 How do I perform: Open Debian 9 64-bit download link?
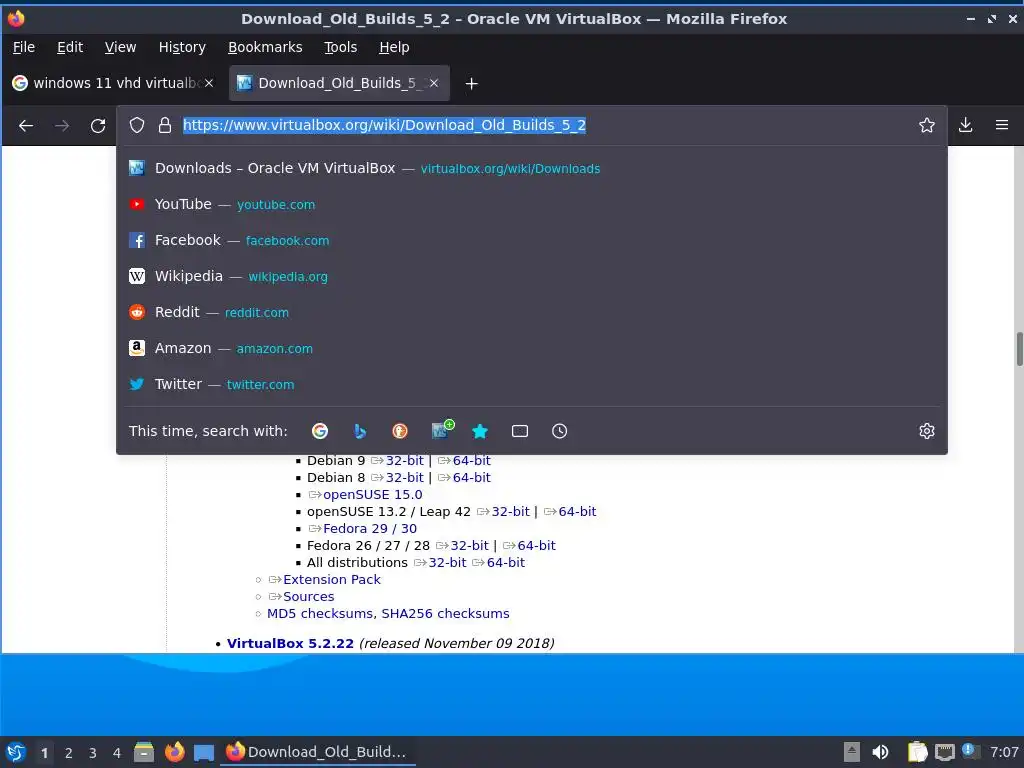pos(471,460)
